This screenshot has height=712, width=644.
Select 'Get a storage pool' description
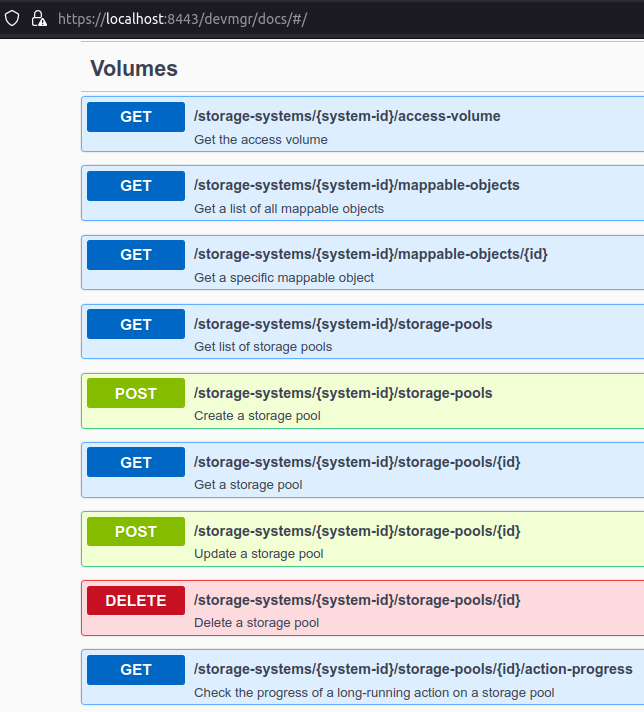tap(248, 485)
